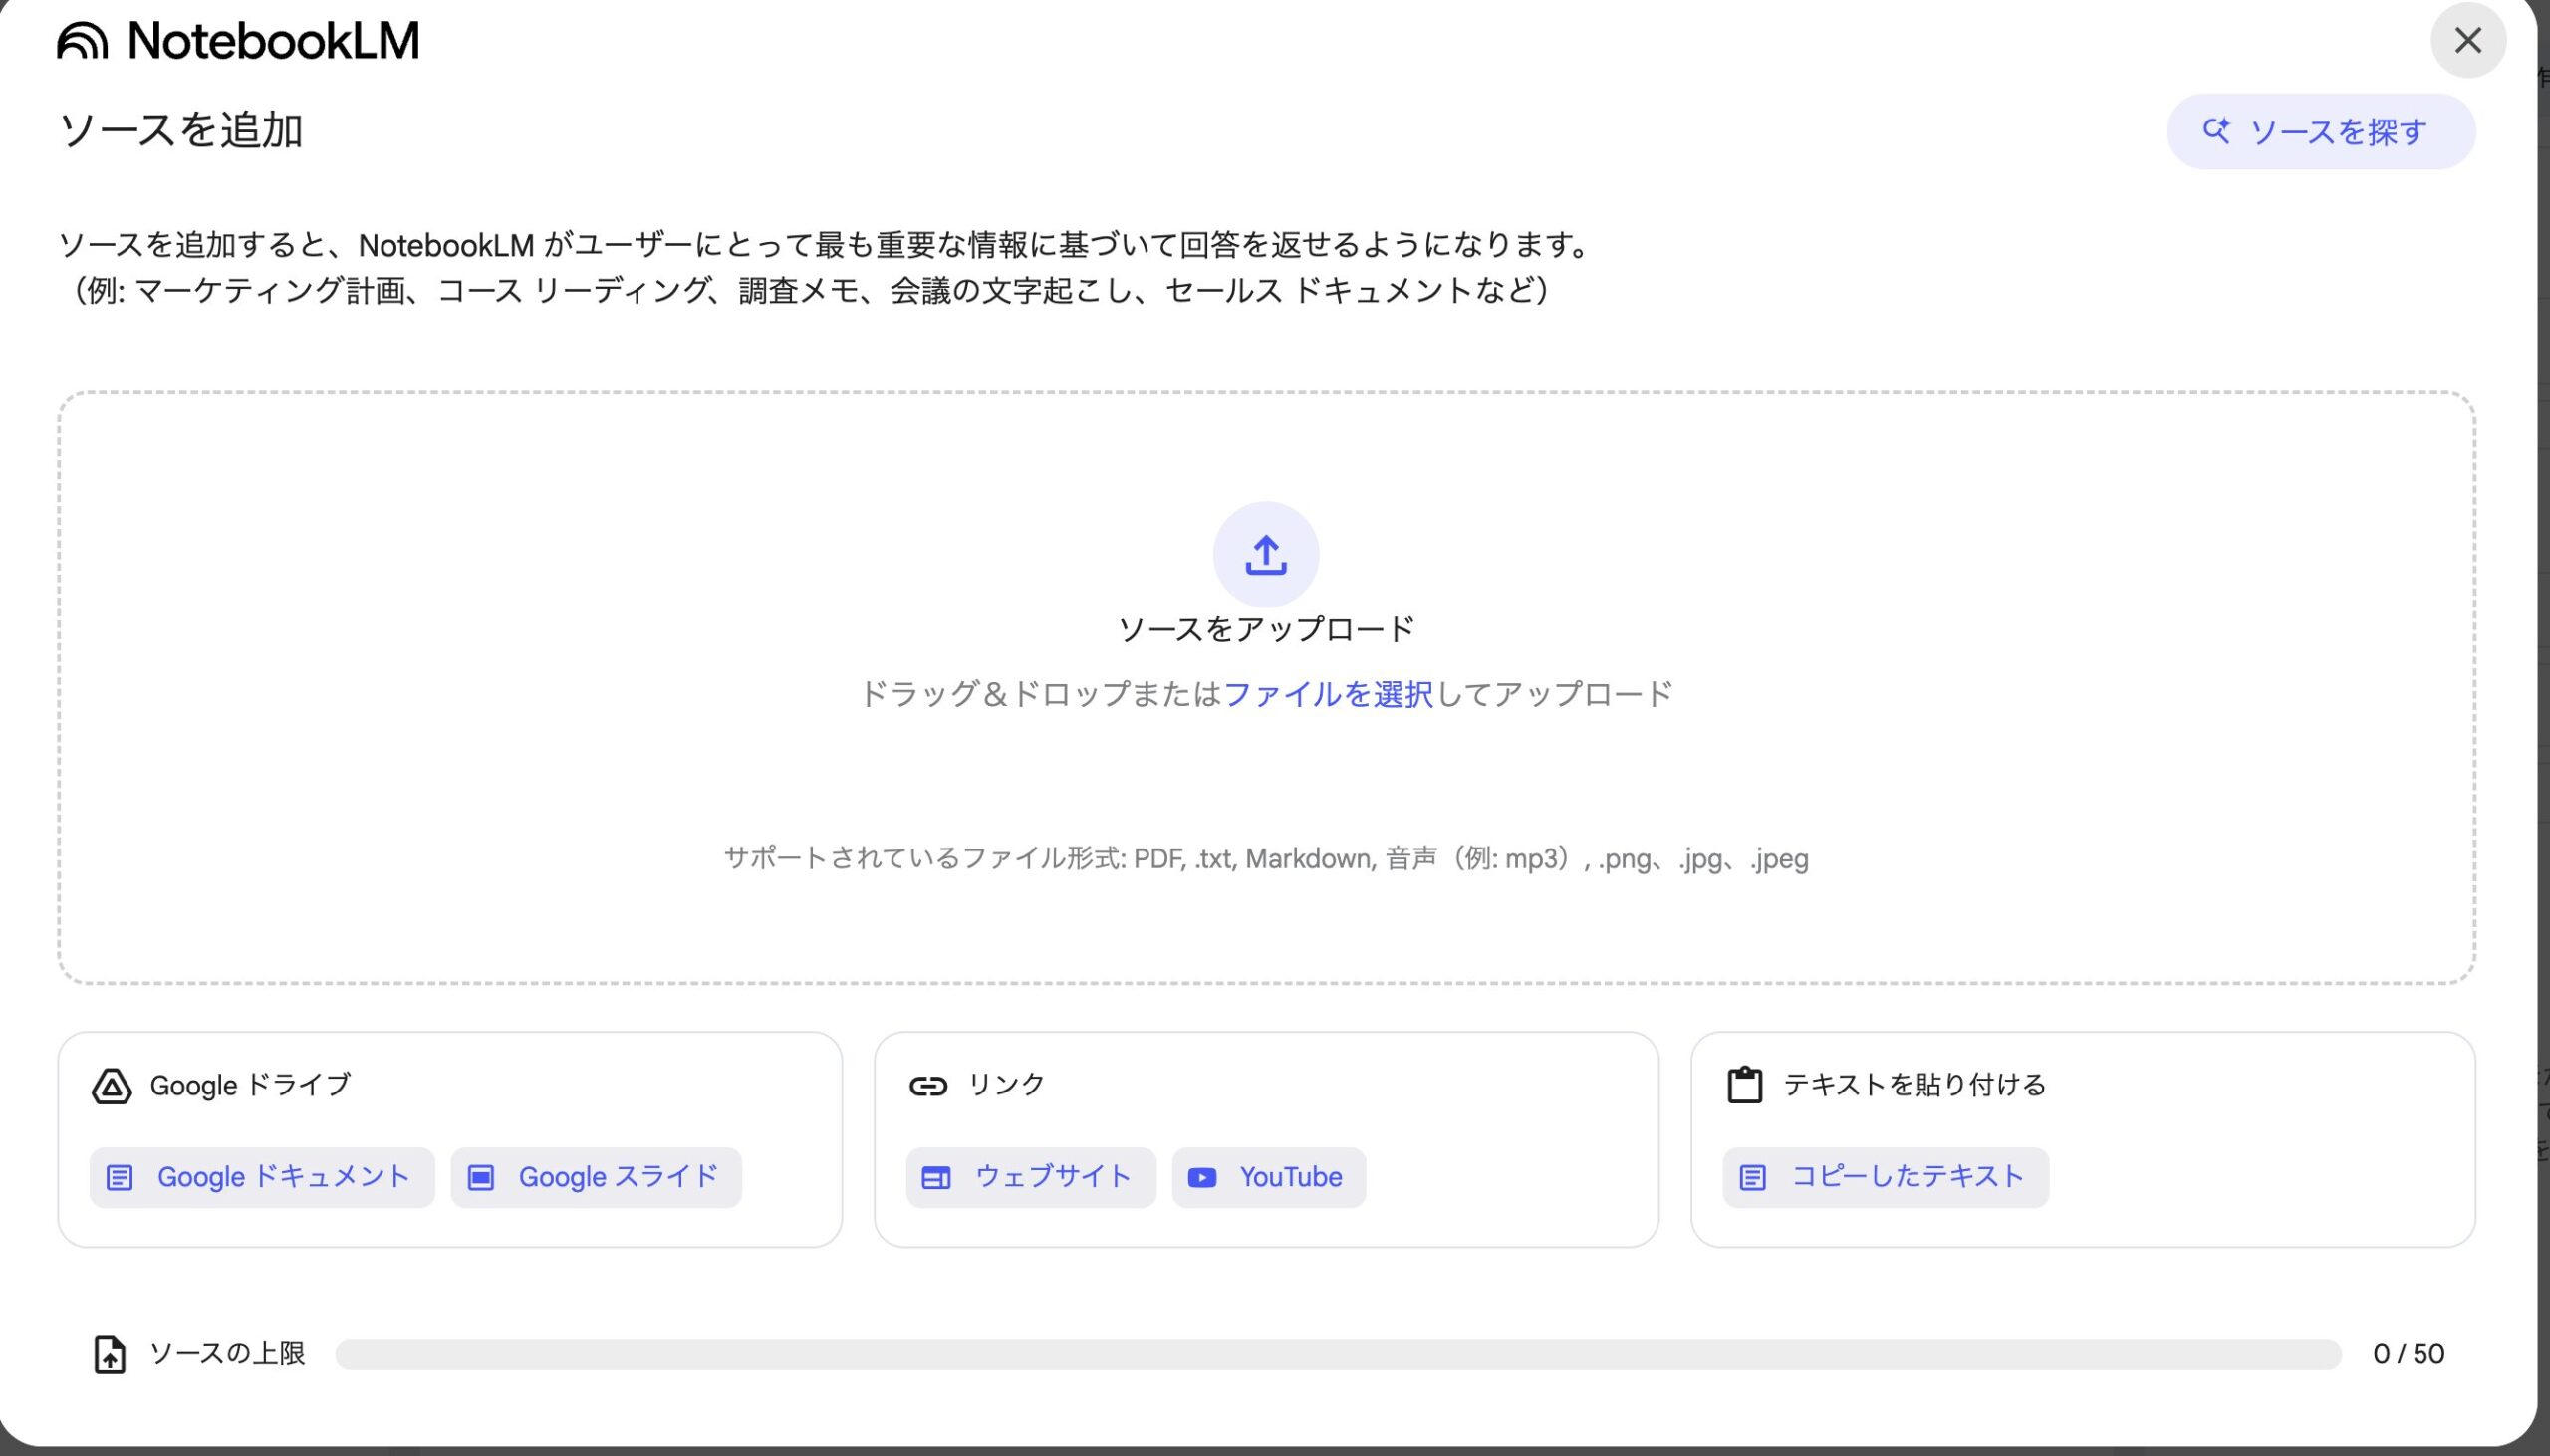This screenshot has height=1456, width=2550.
Task: Click the テキストを貼り付ける section title
Action: (x=1915, y=1085)
